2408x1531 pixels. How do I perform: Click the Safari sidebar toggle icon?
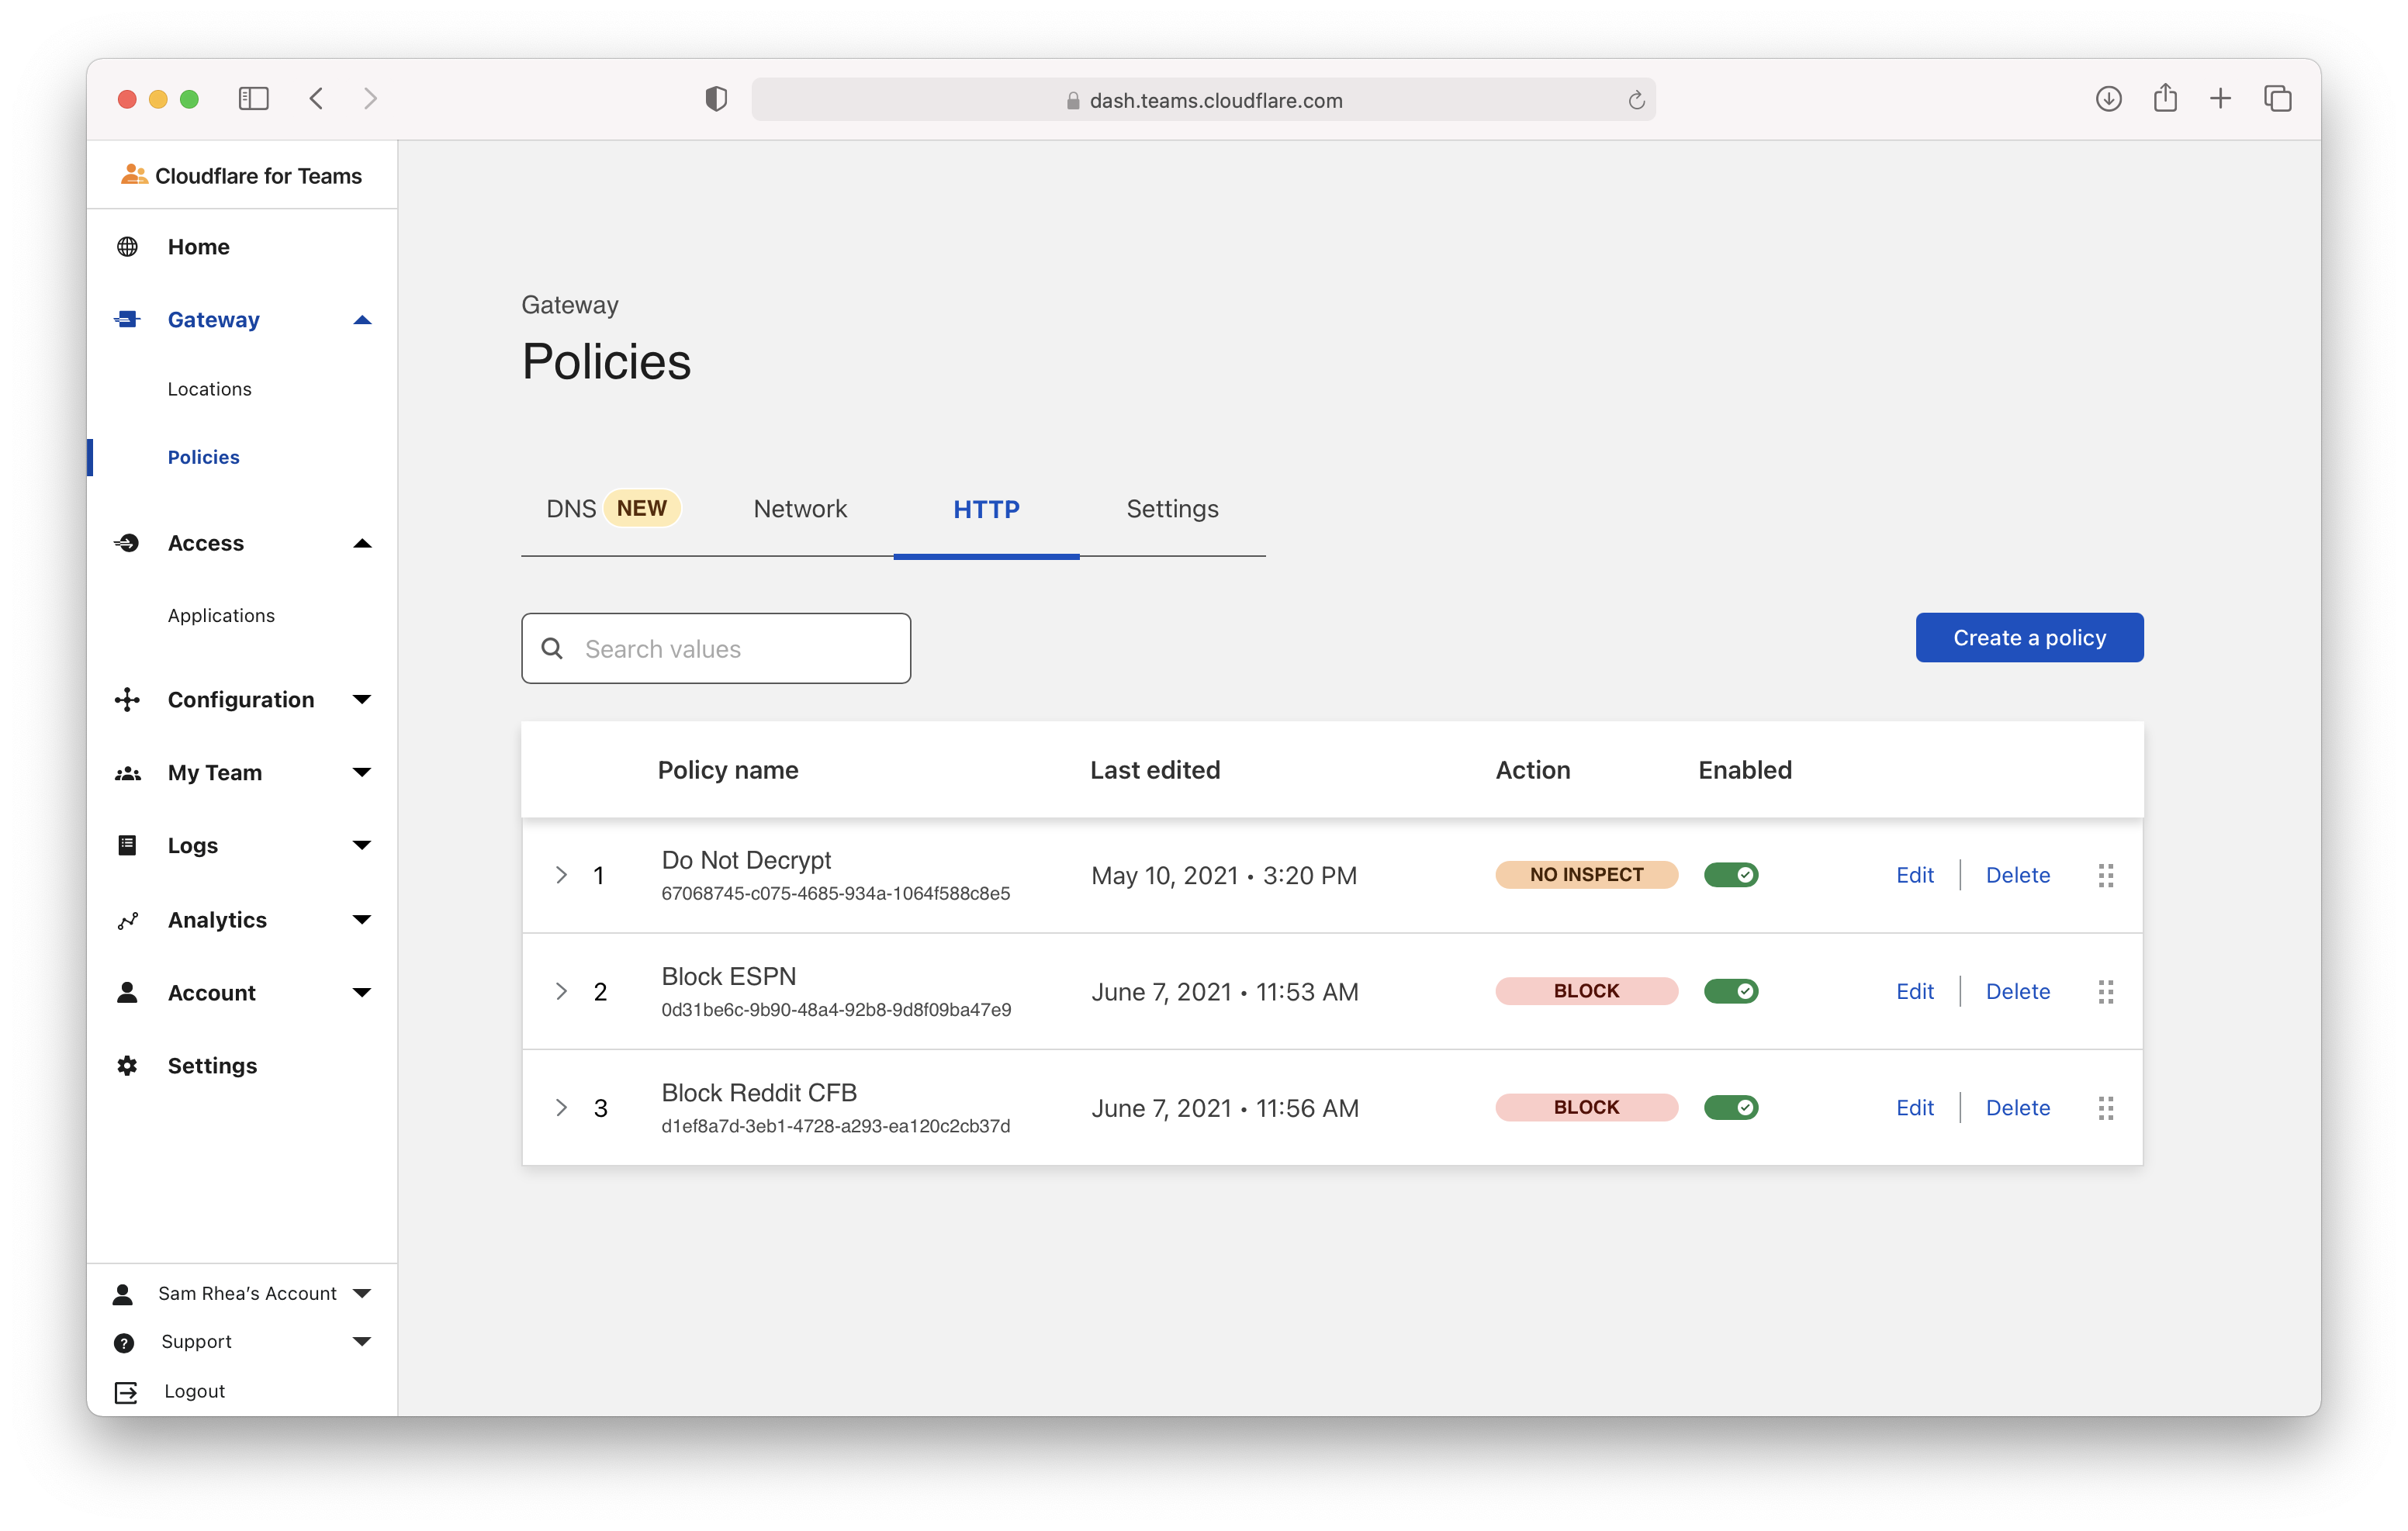point(254,99)
